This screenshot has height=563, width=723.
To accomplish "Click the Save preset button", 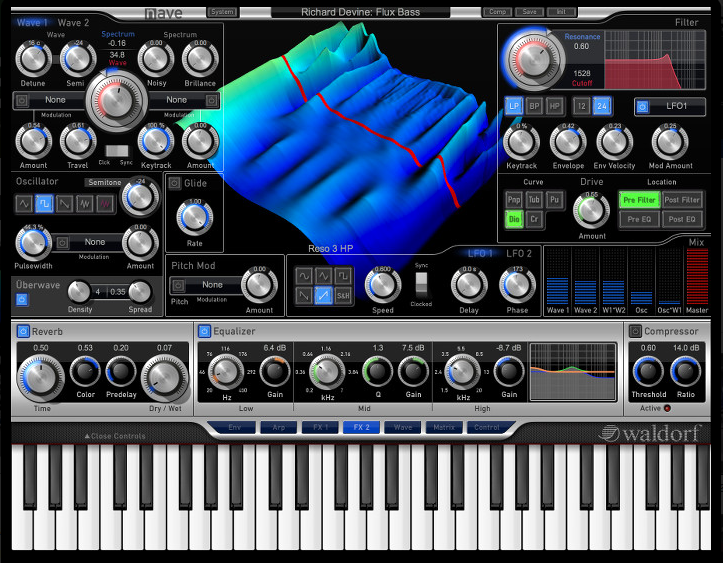I will click(x=530, y=12).
